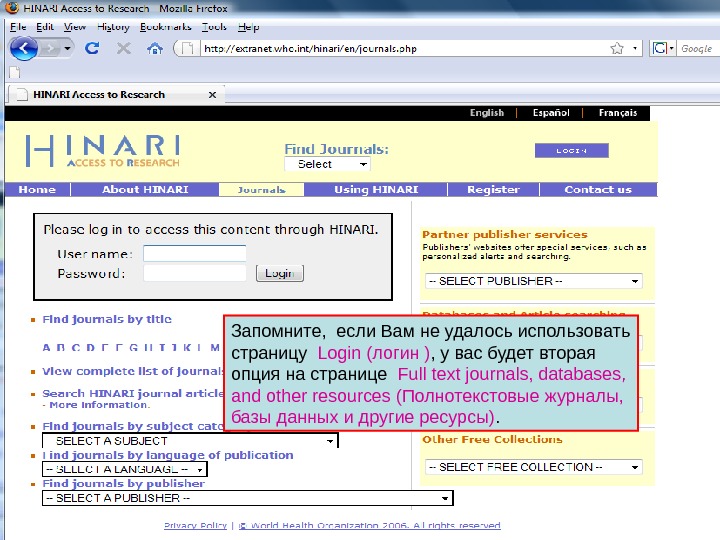
Task: Click the bookmarks toolbar page icon
Action: tap(15, 72)
